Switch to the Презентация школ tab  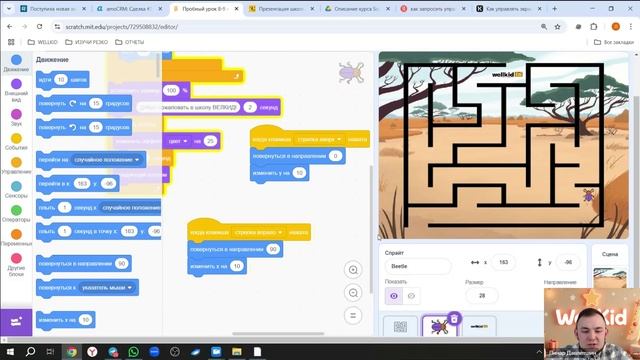[281, 9]
